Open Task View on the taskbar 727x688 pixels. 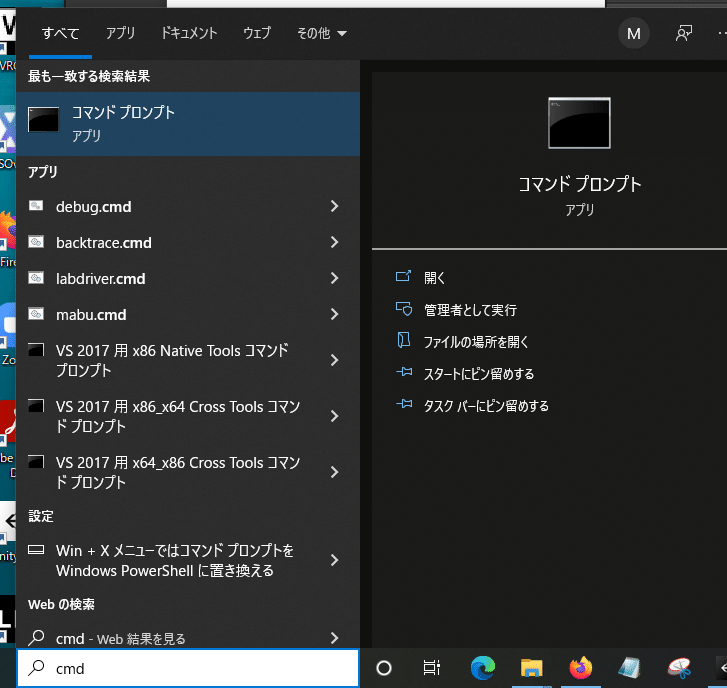pyautogui.click(x=432, y=668)
